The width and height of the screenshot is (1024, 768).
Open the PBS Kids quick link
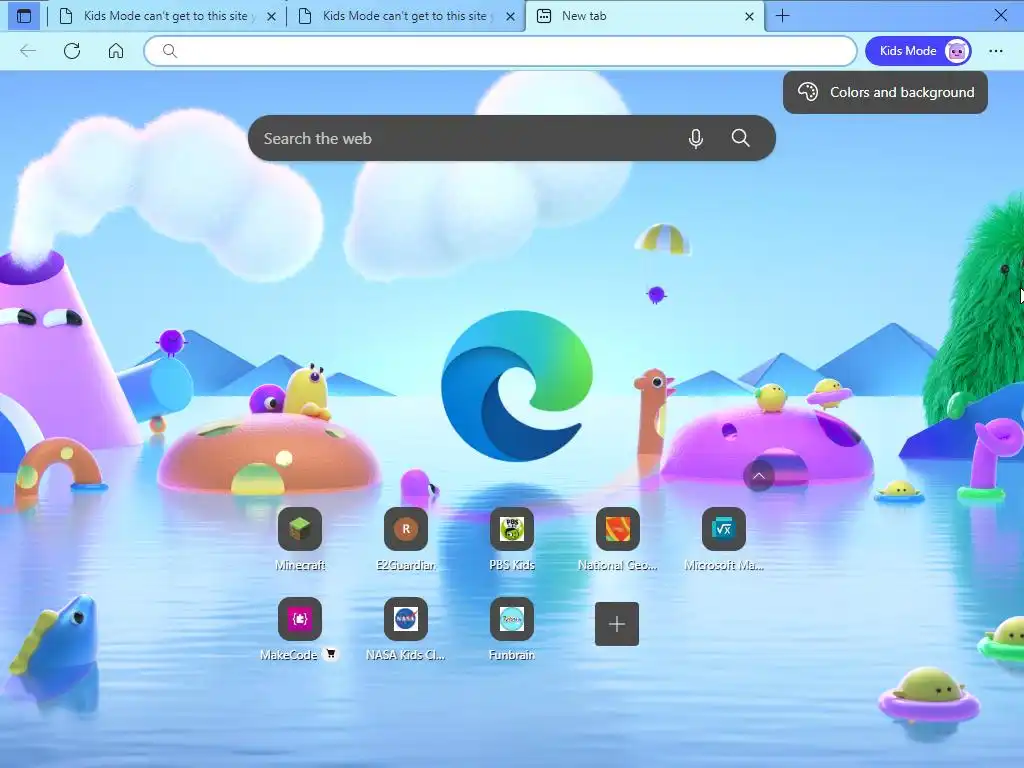tap(512, 528)
